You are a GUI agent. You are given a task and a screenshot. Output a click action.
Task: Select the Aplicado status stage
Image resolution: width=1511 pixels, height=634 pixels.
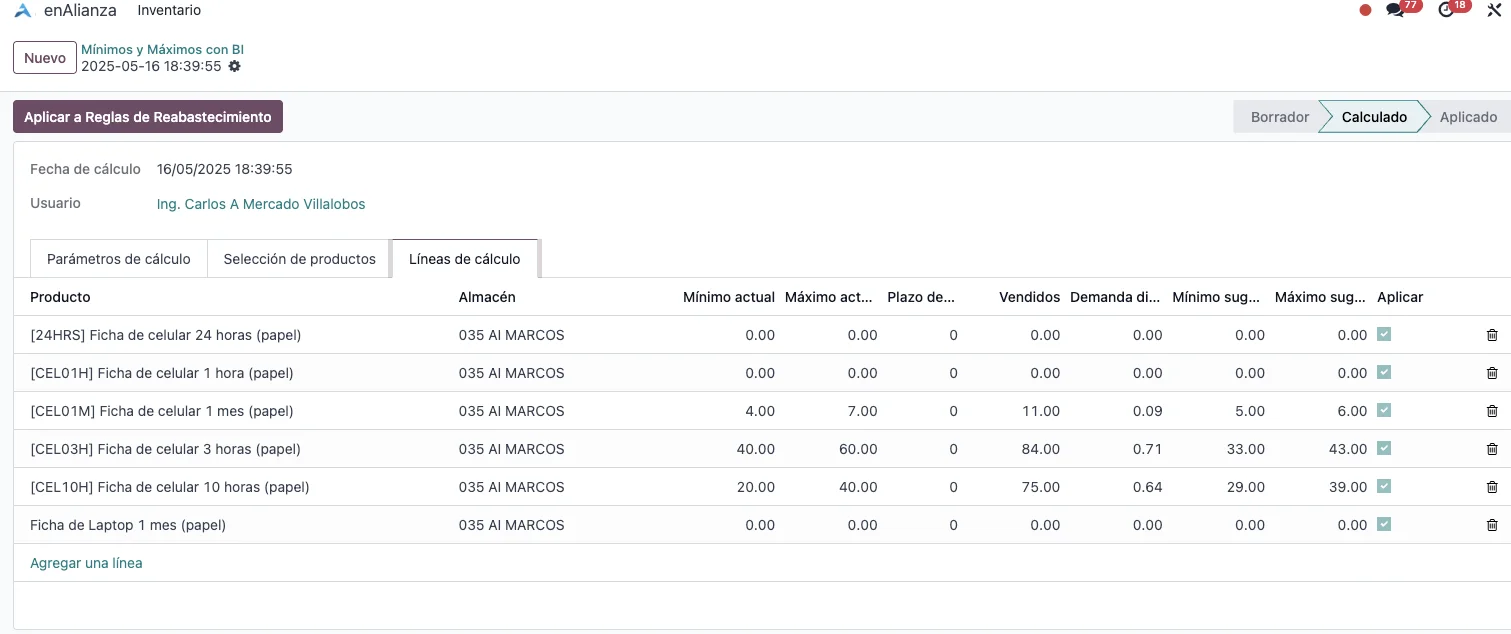pyautogui.click(x=1467, y=117)
